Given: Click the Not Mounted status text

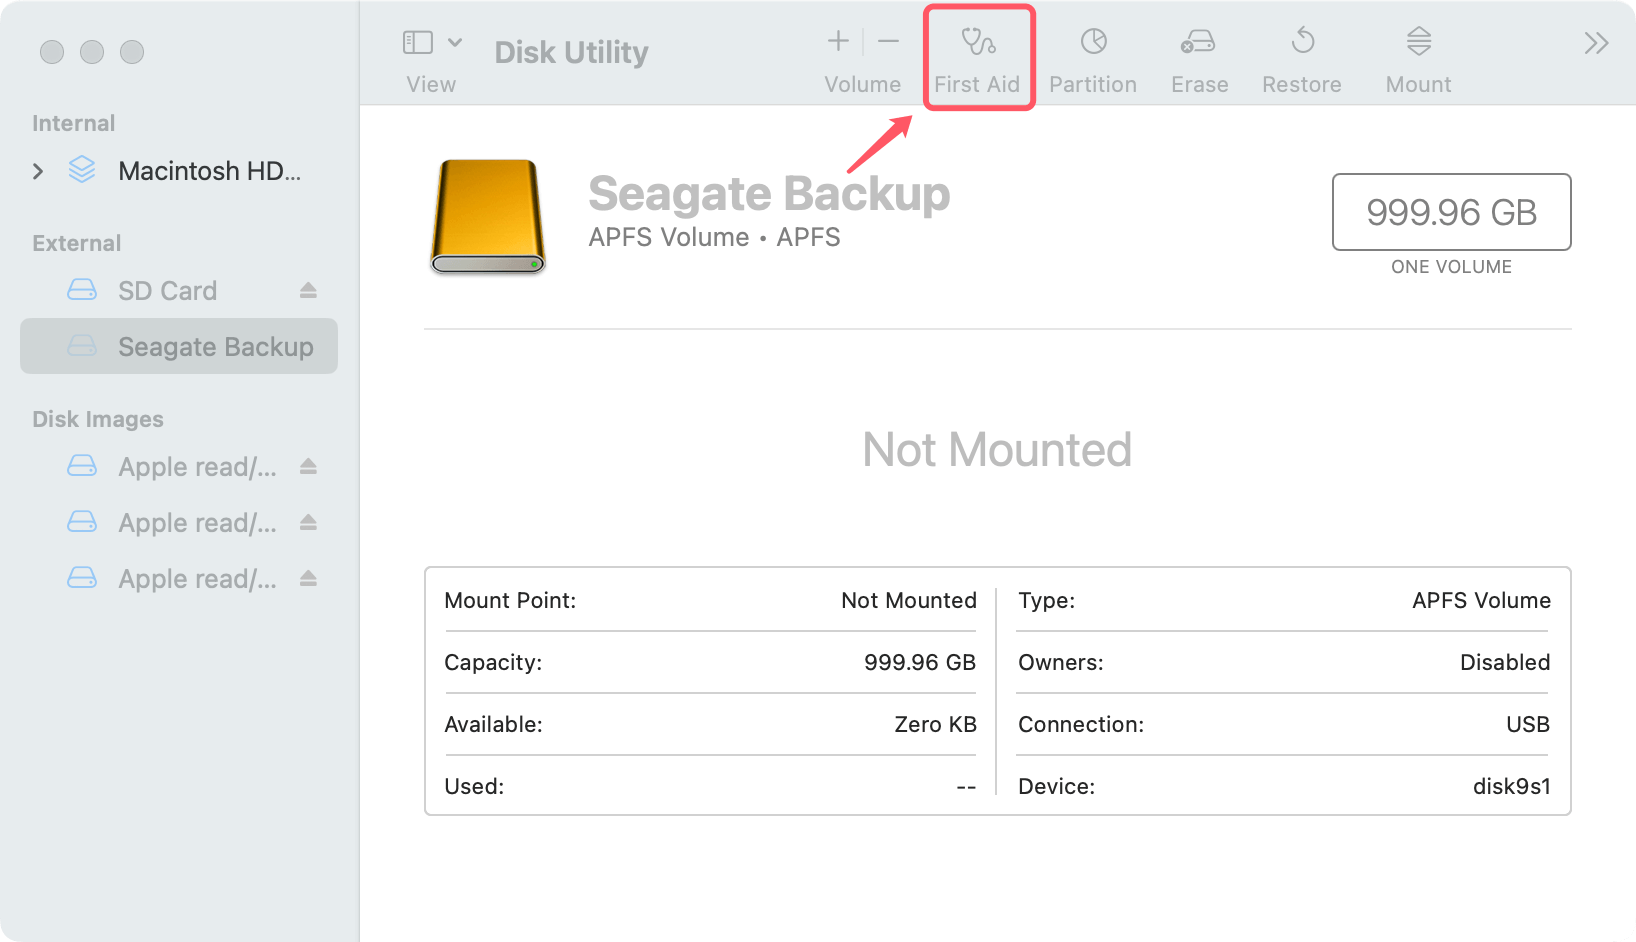Looking at the screenshot, I should pyautogui.click(x=997, y=449).
